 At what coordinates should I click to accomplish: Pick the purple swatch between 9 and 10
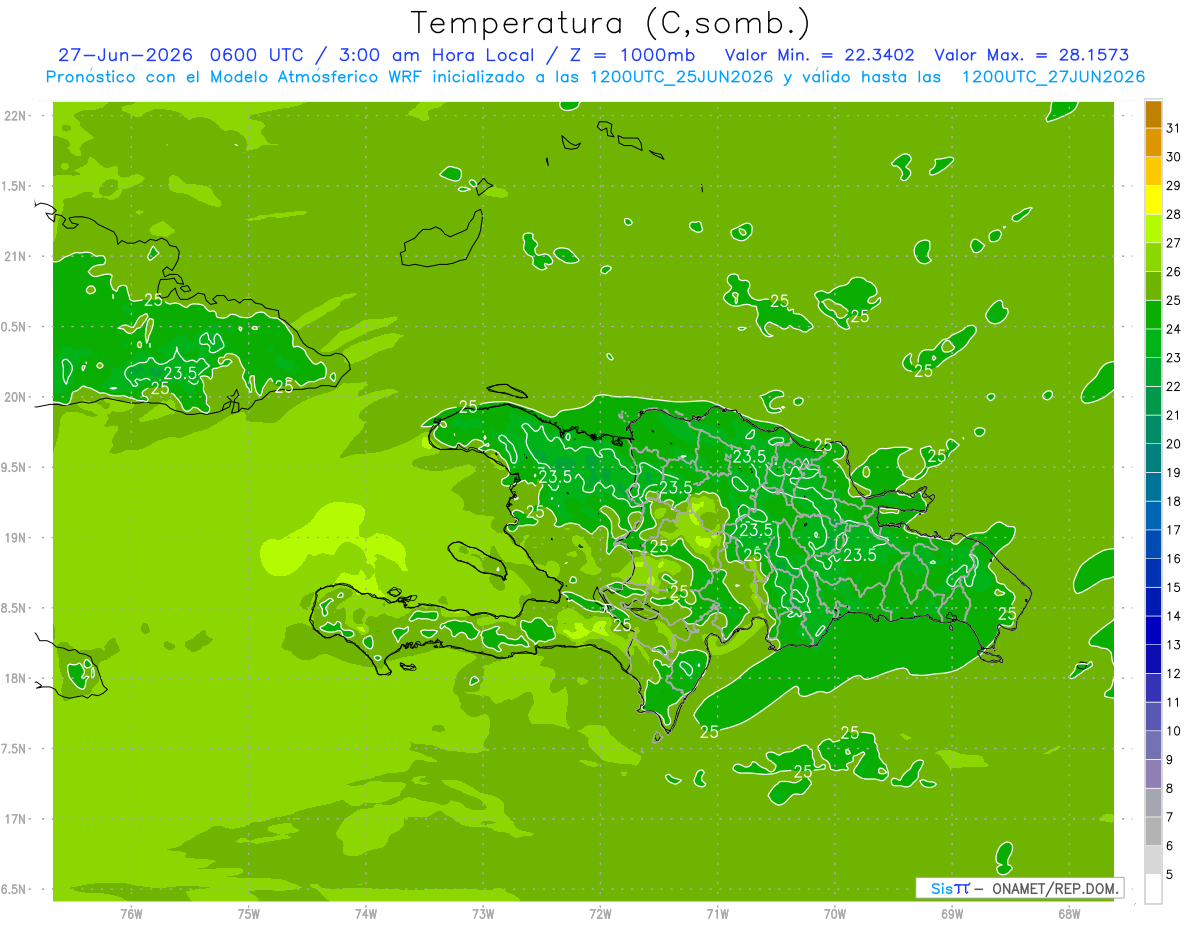coord(1153,745)
